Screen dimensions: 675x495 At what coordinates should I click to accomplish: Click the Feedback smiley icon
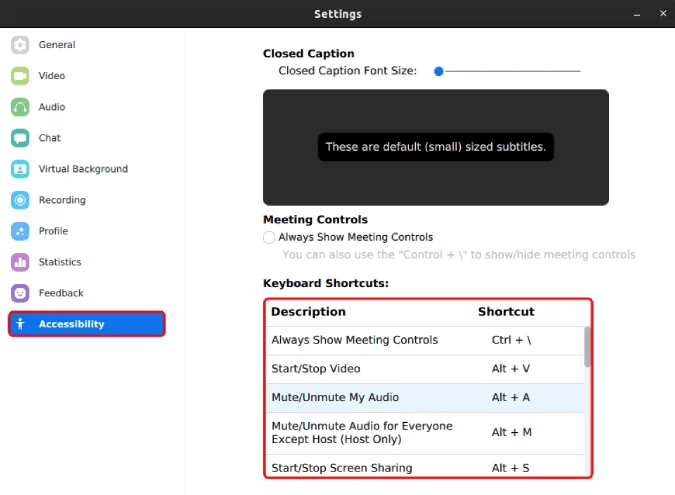pyautogui.click(x=20, y=293)
